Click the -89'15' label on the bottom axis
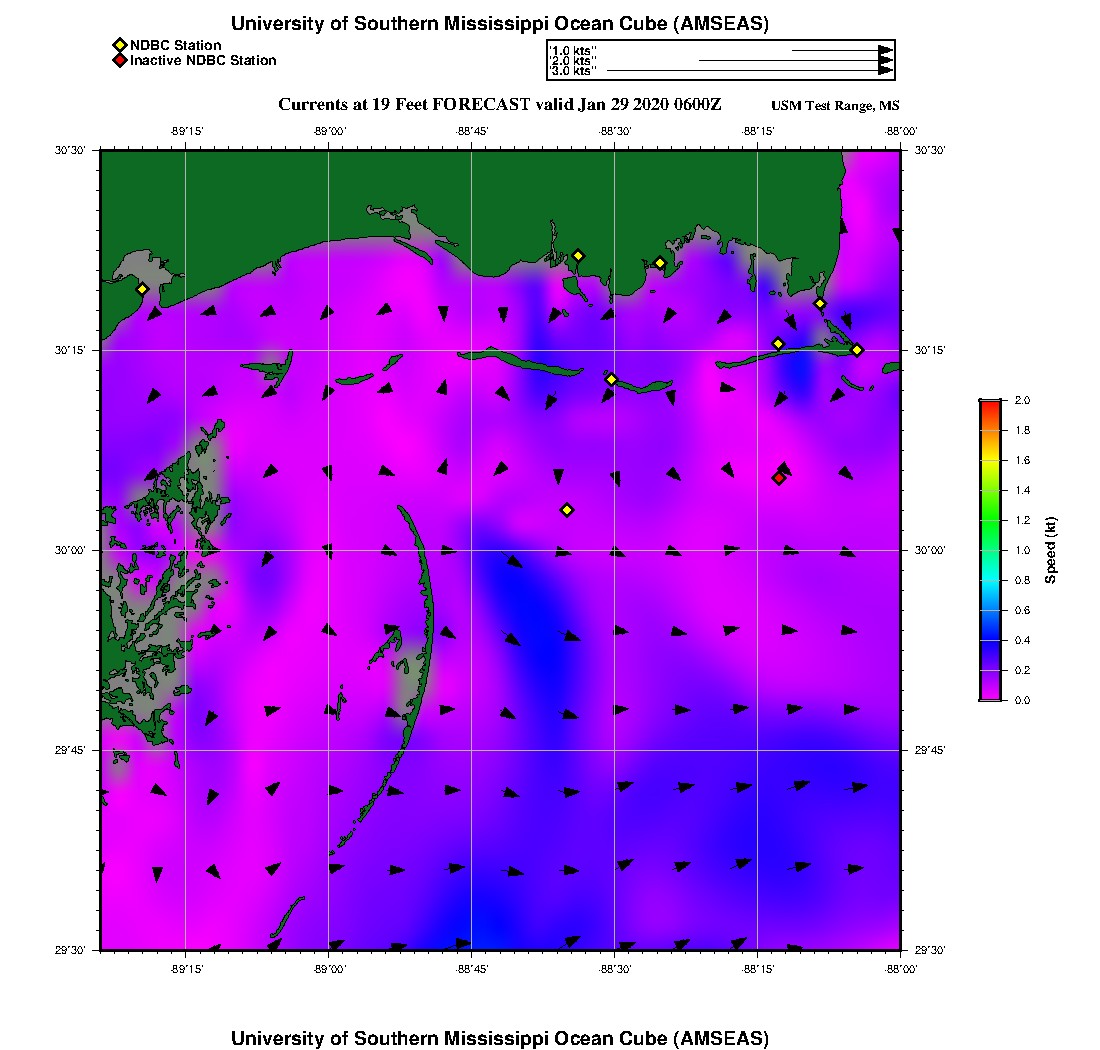 (186, 969)
